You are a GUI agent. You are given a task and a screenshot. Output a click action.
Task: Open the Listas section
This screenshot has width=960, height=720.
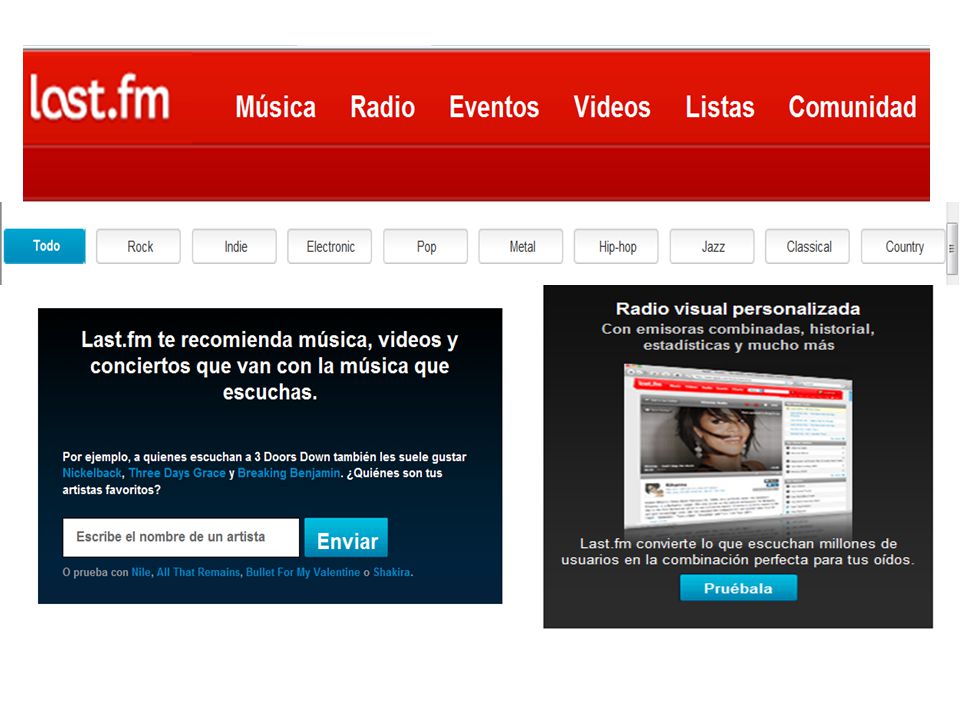(x=719, y=107)
